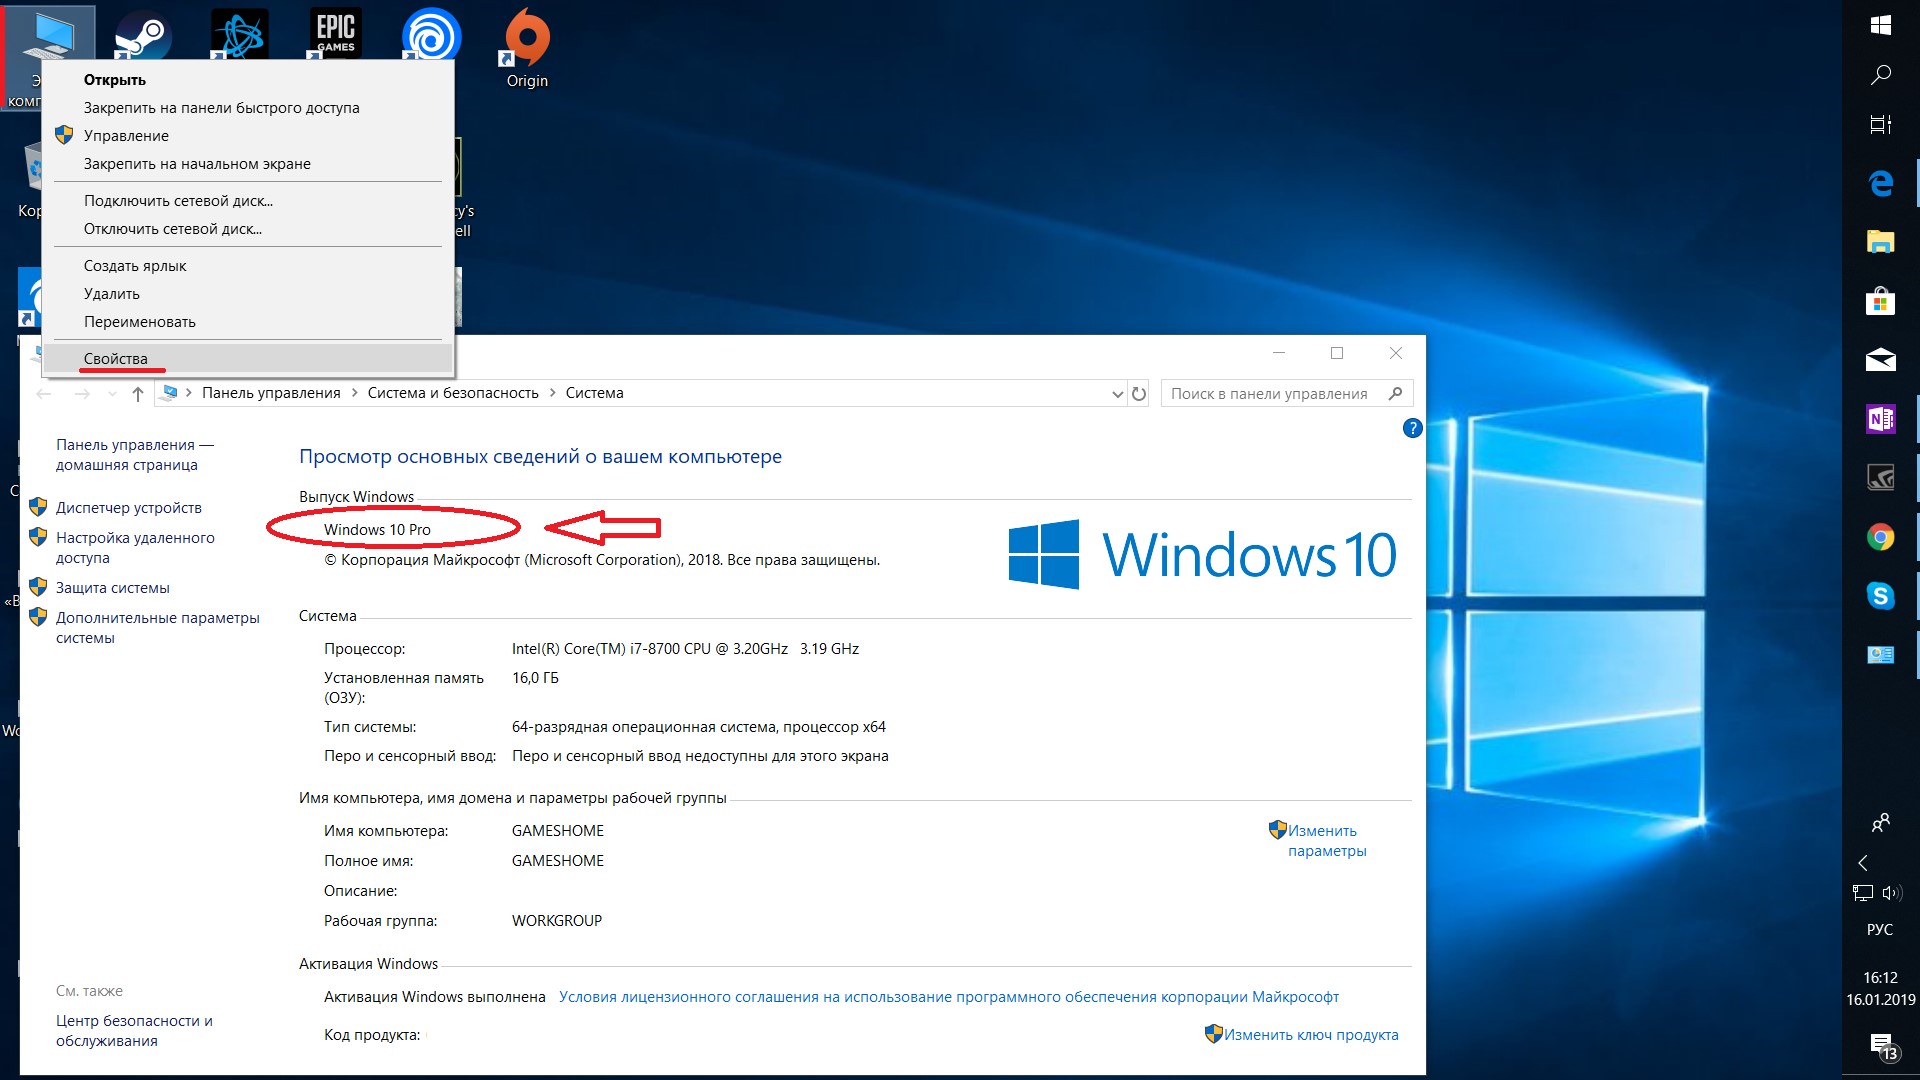Launch the Uplay desktop shortcut
1920x1080 pixels.
[431, 34]
